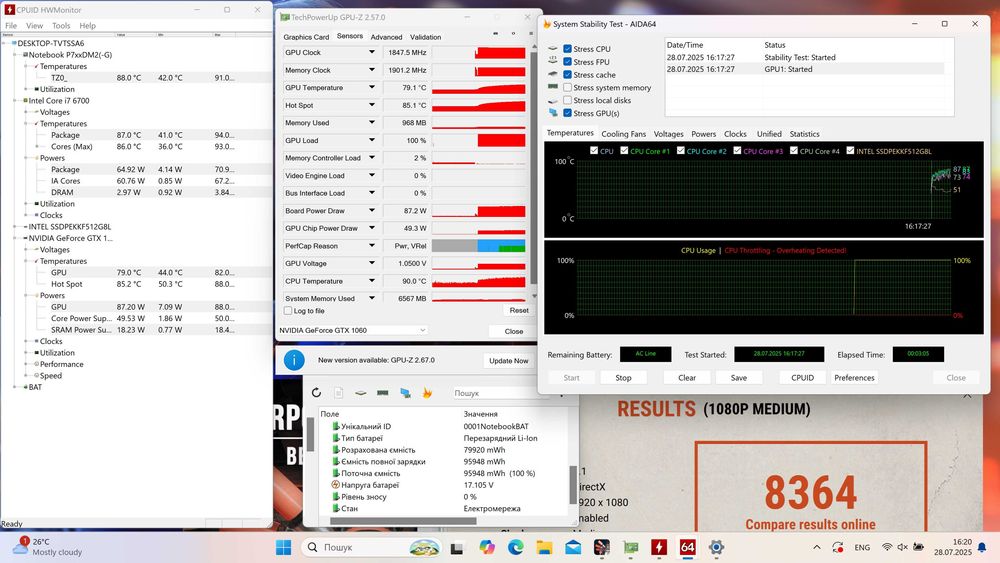Click the flame stability test icon
This screenshot has width=1000, height=563.
tap(427, 393)
